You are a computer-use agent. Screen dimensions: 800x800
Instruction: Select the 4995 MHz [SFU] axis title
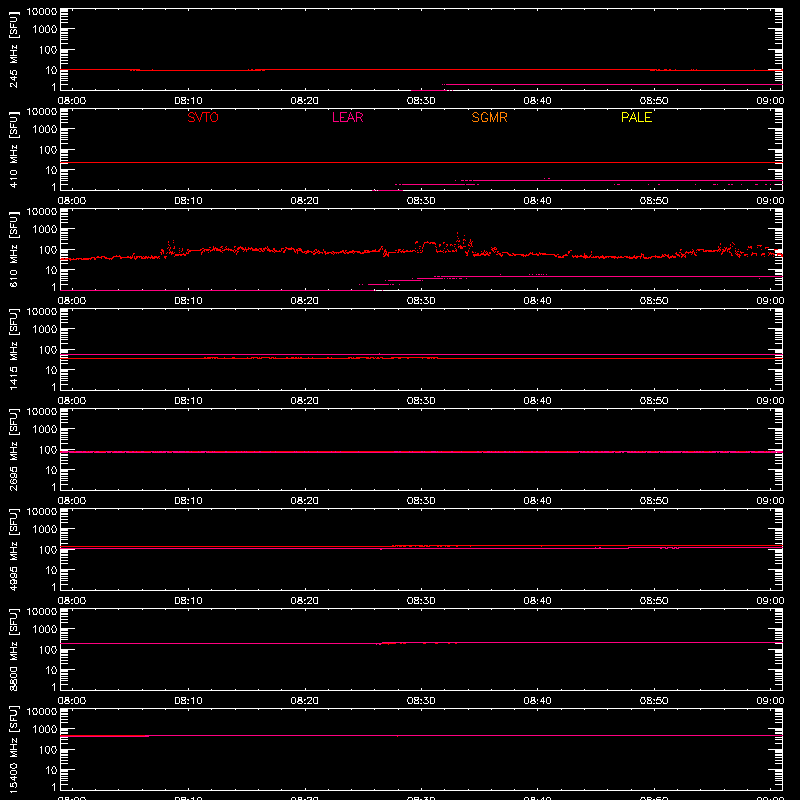pos(13,549)
